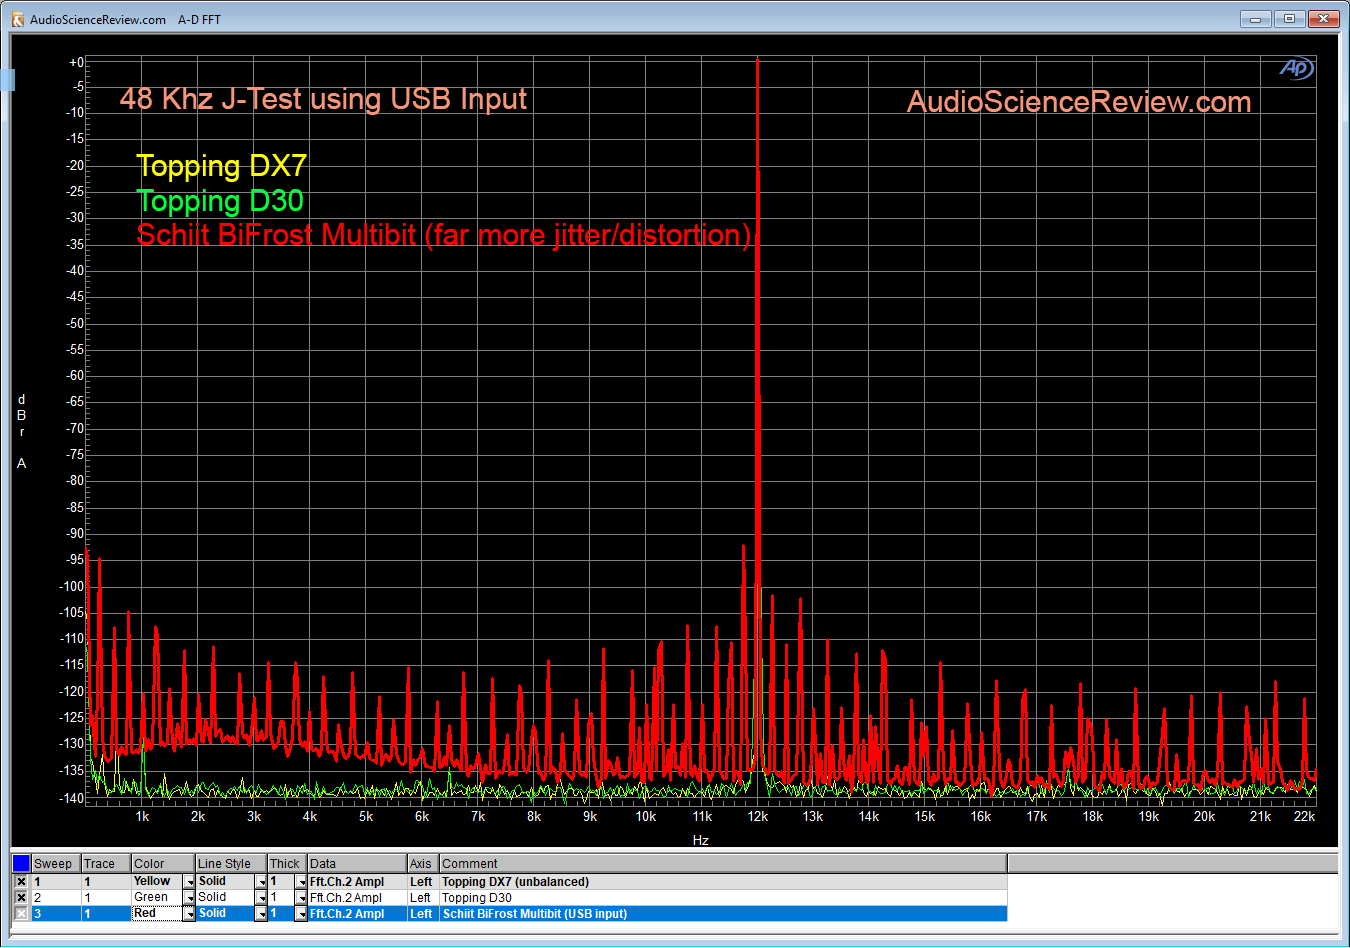
Task: Click the blue square in the legend header
Action: point(21,863)
